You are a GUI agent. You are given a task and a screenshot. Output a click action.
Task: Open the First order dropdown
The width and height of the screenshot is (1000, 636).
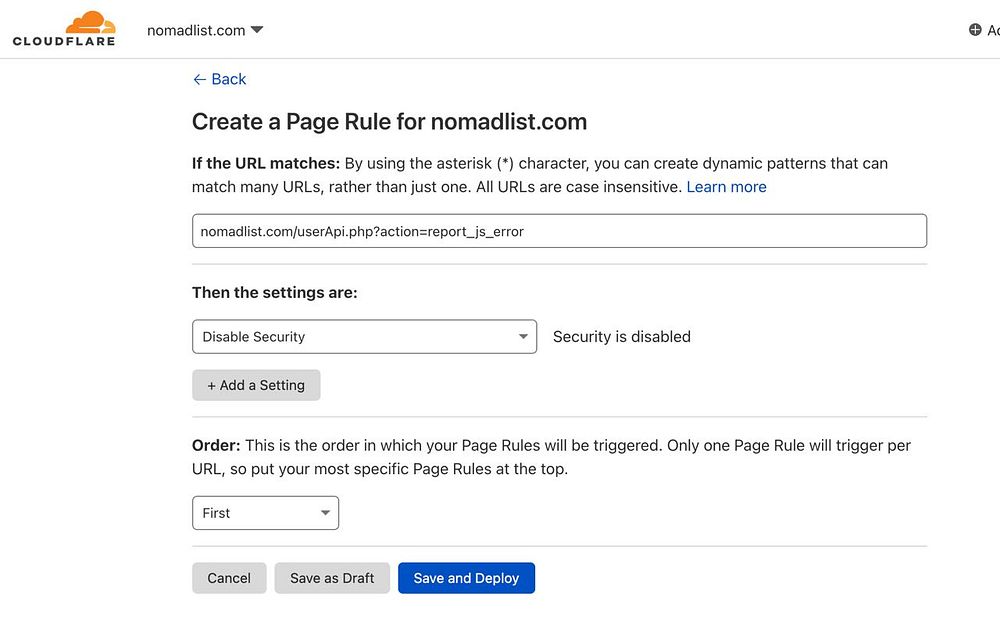click(265, 513)
